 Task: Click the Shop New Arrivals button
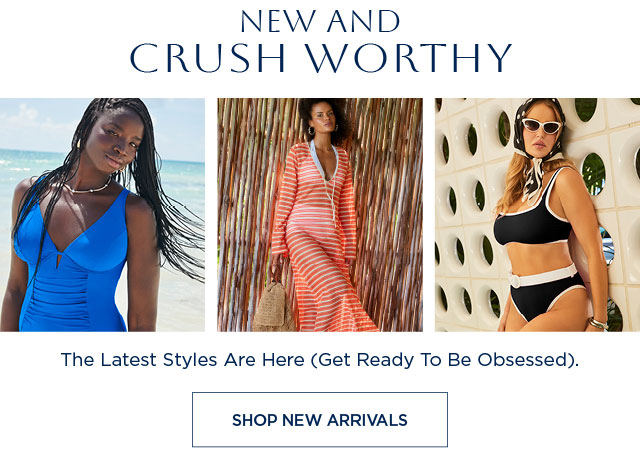pyautogui.click(x=320, y=419)
